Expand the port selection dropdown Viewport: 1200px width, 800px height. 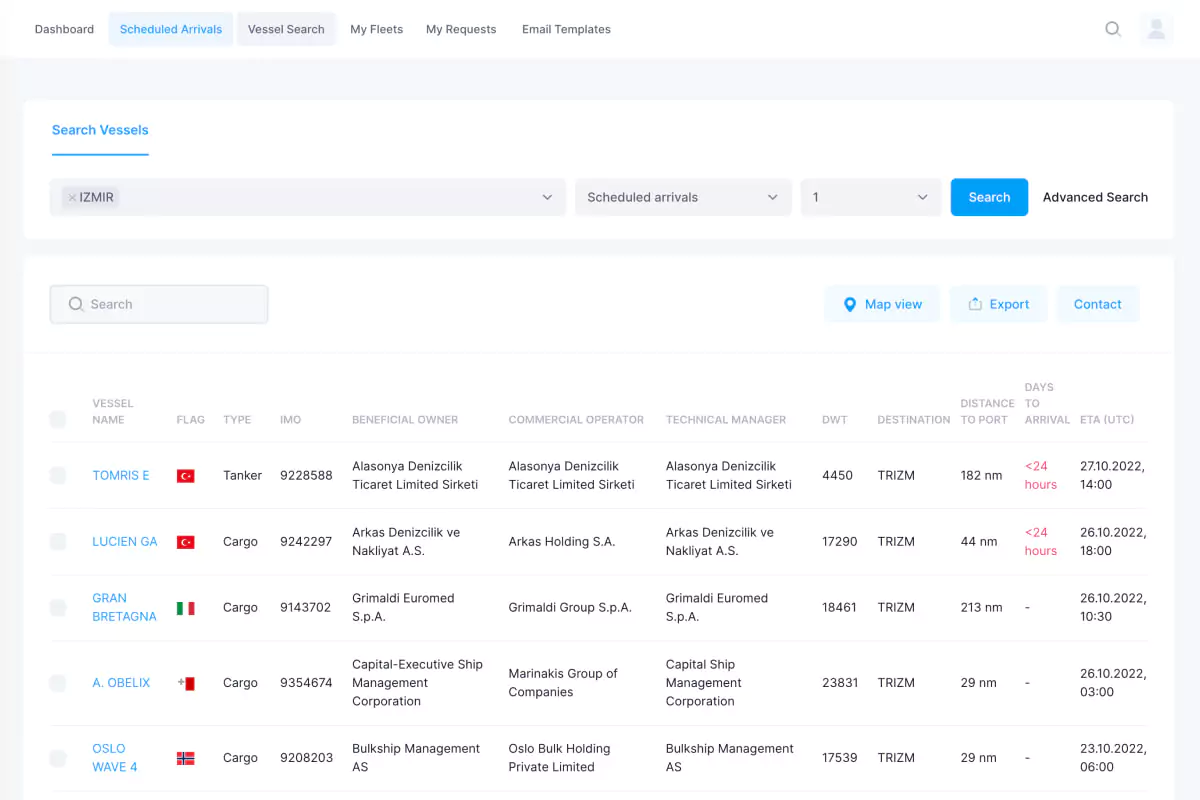546,198
